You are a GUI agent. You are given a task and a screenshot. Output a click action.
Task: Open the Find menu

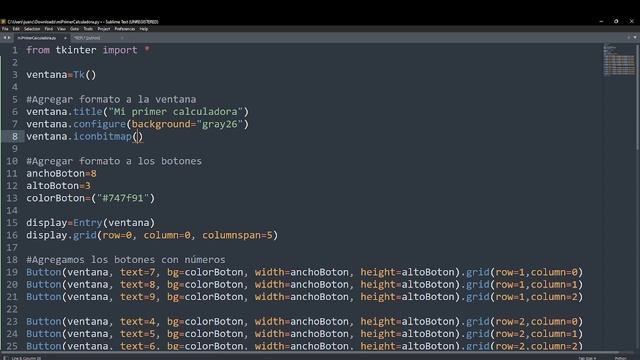tap(49, 29)
